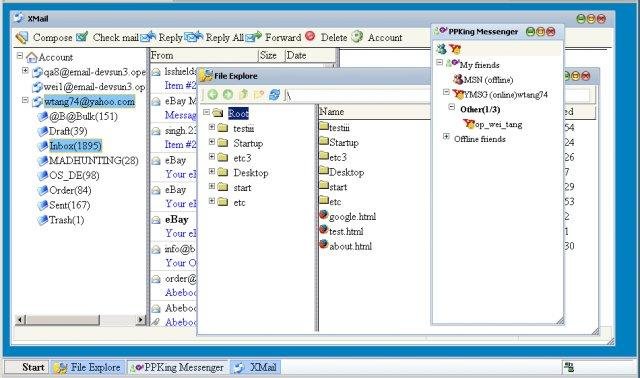
Task: Click the File Explore forward arrow icon
Action: point(228,95)
